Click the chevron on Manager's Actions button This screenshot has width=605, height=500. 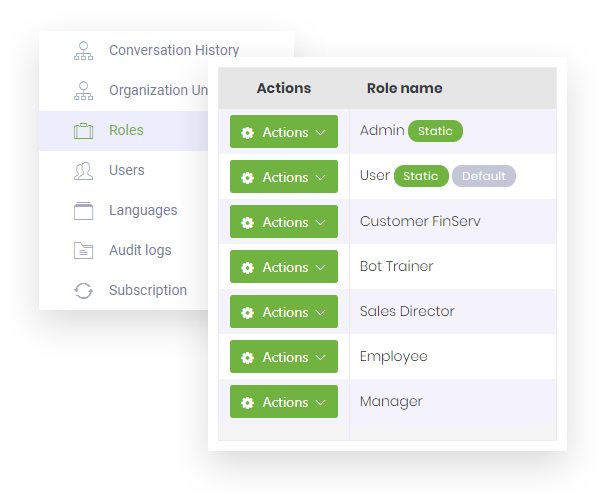tap(320, 402)
